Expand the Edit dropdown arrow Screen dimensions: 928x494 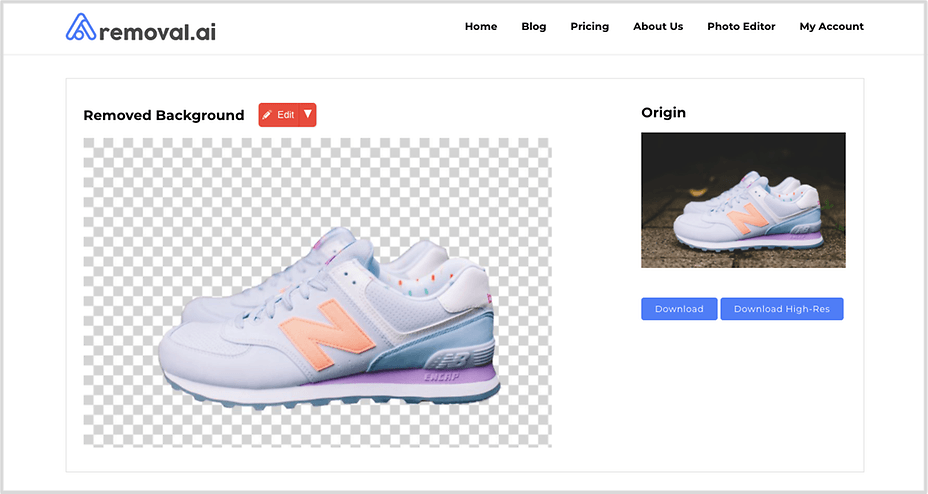[x=308, y=115]
